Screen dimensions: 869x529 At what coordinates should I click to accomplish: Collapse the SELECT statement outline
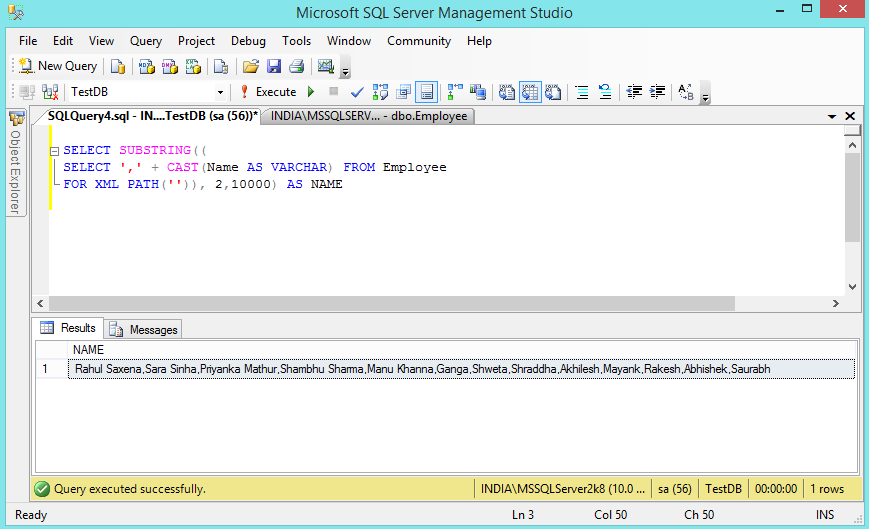pos(54,151)
